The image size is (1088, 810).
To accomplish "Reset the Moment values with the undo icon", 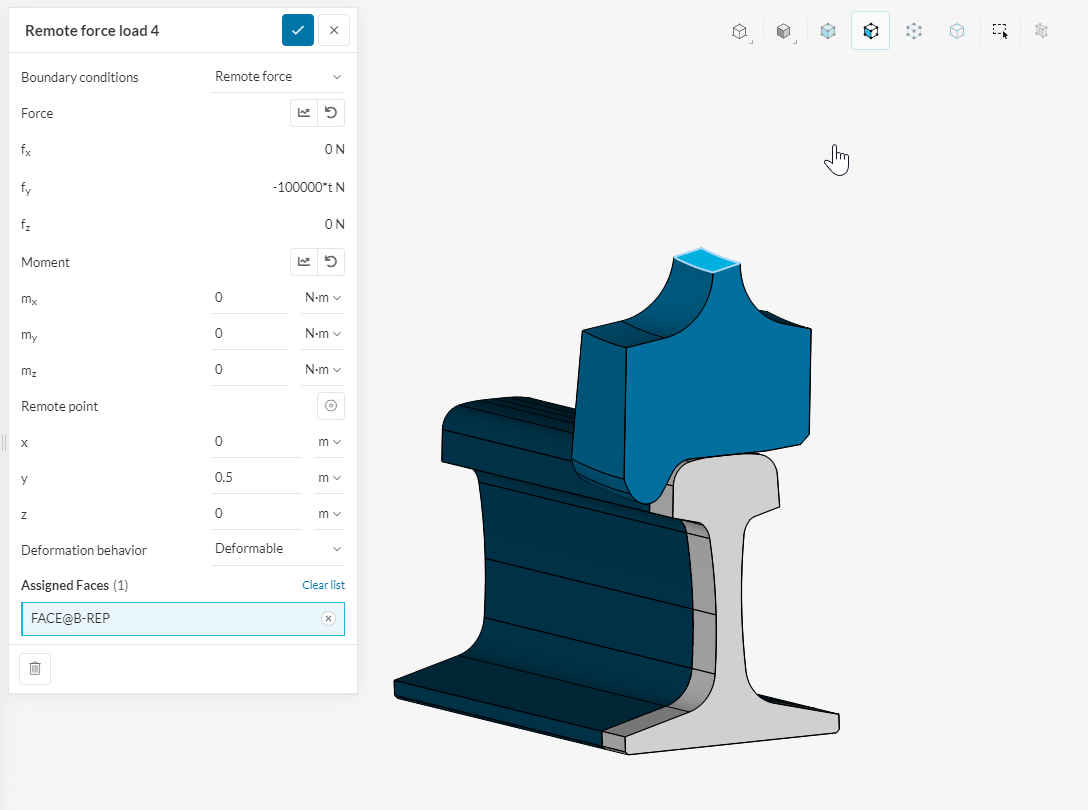I will click(x=331, y=262).
